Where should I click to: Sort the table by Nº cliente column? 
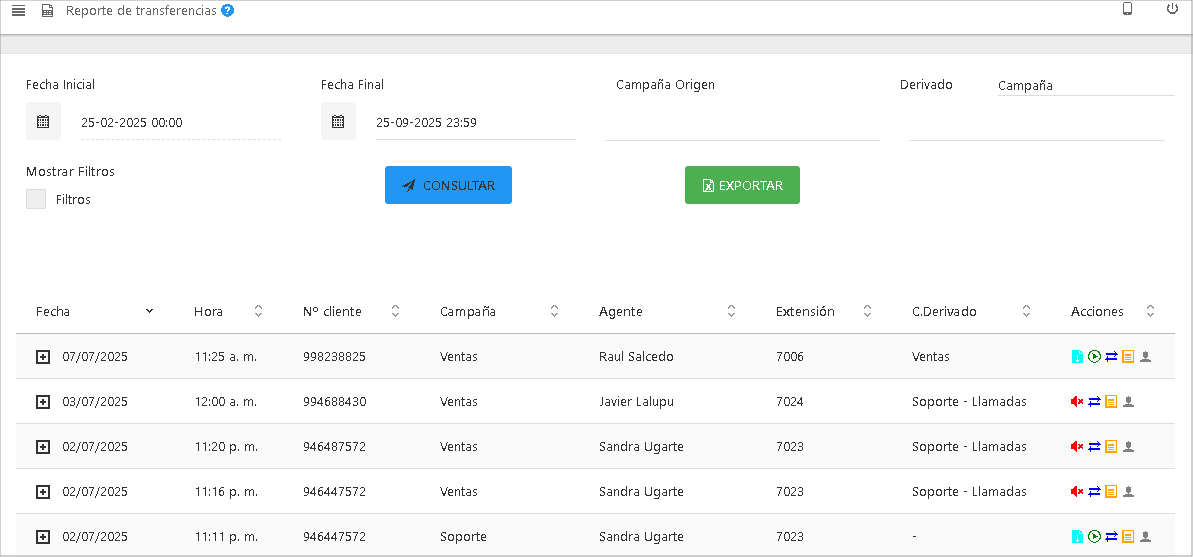click(395, 311)
